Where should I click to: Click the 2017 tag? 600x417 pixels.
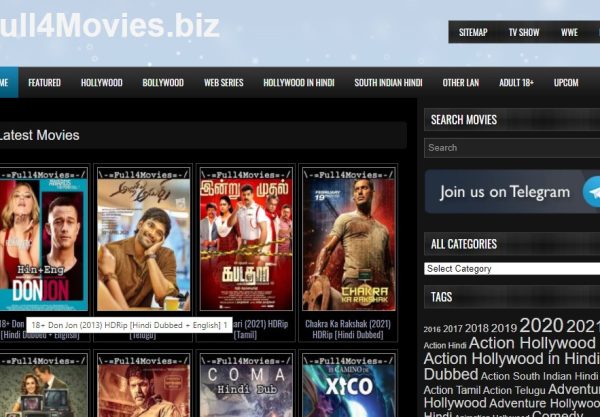pyautogui.click(x=453, y=329)
